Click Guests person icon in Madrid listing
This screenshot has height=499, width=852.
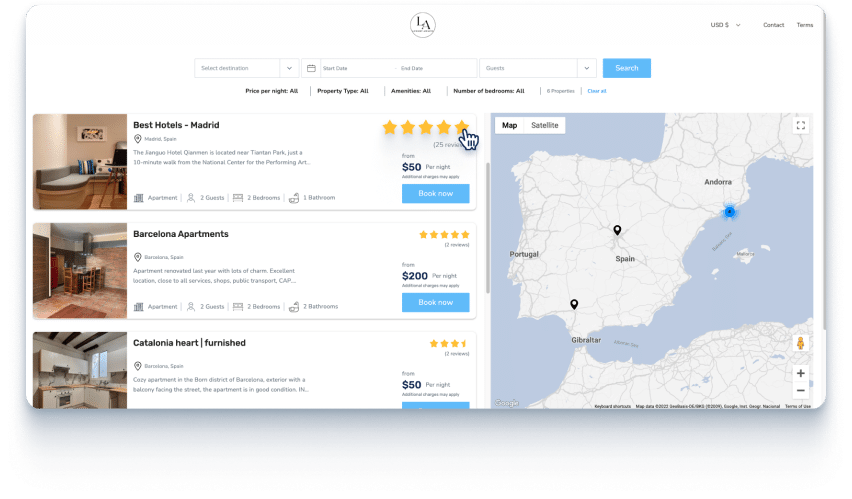pyautogui.click(x=191, y=198)
